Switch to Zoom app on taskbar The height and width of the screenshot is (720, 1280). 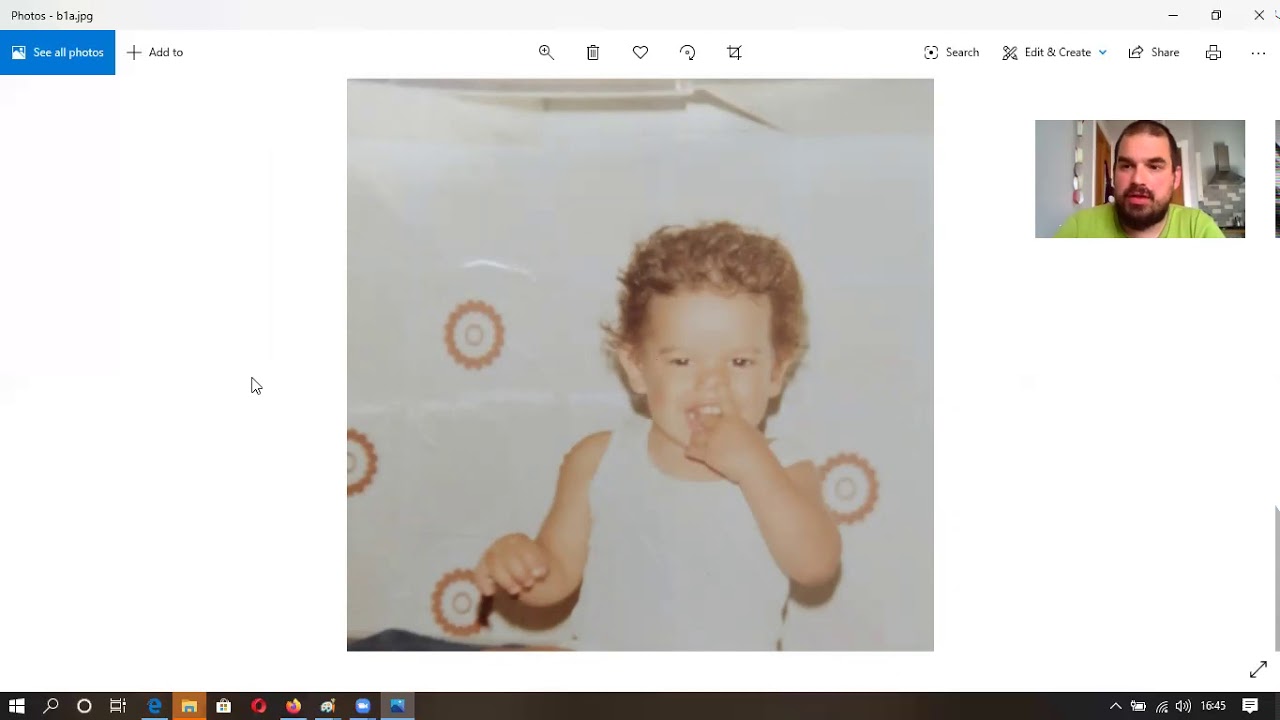tap(362, 706)
